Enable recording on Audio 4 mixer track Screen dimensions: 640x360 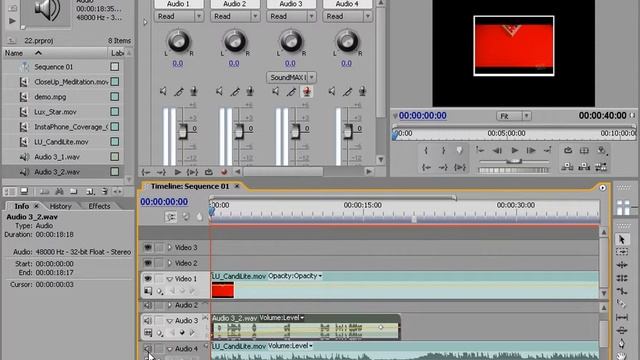point(362,91)
